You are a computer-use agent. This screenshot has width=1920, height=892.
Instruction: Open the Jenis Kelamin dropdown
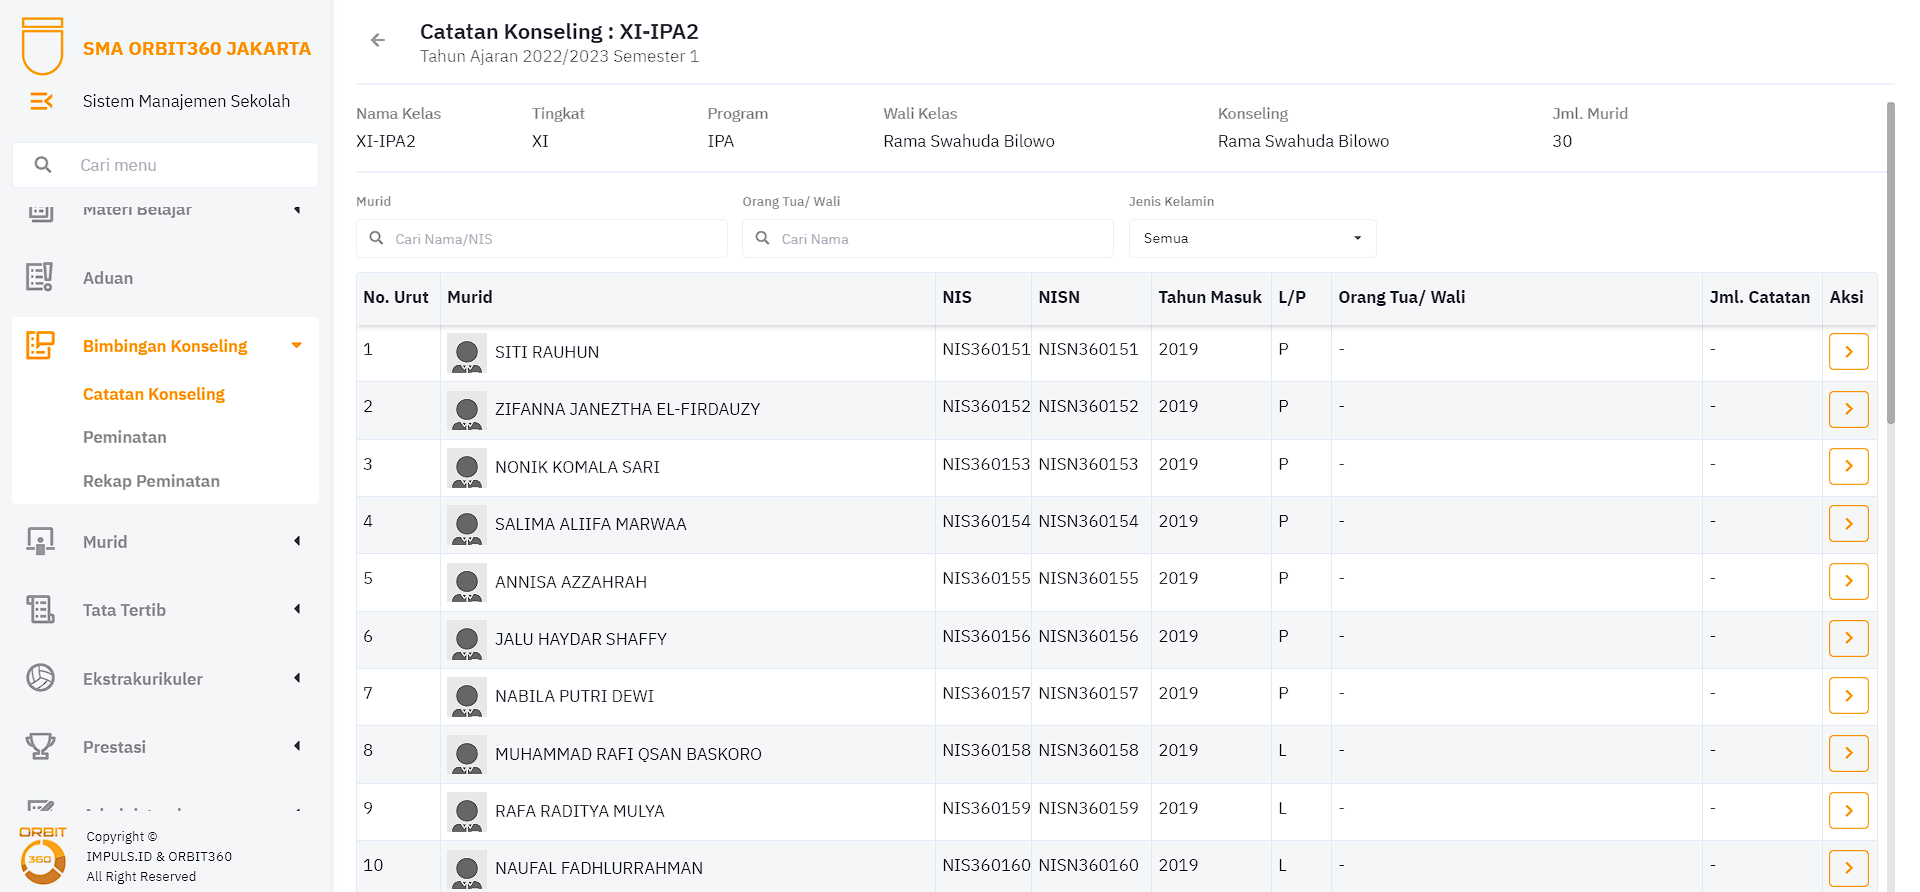[1252, 239]
